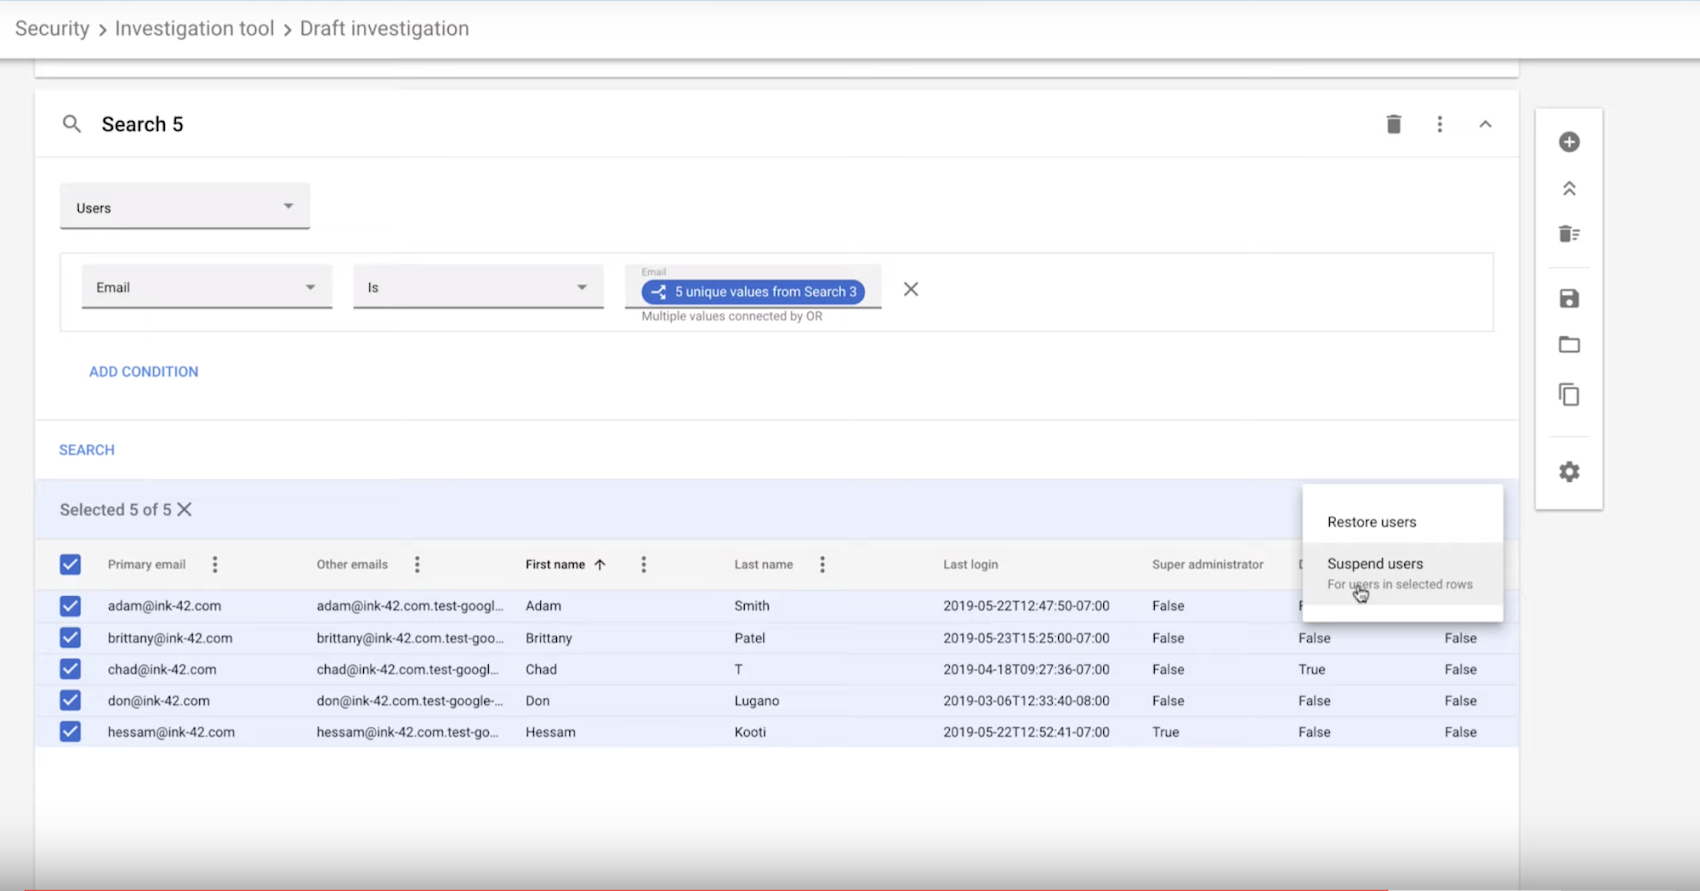The width and height of the screenshot is (1700, 891).
Task: Click the delete-all-searches icon in the side panel
Action: click(1569, 234)
